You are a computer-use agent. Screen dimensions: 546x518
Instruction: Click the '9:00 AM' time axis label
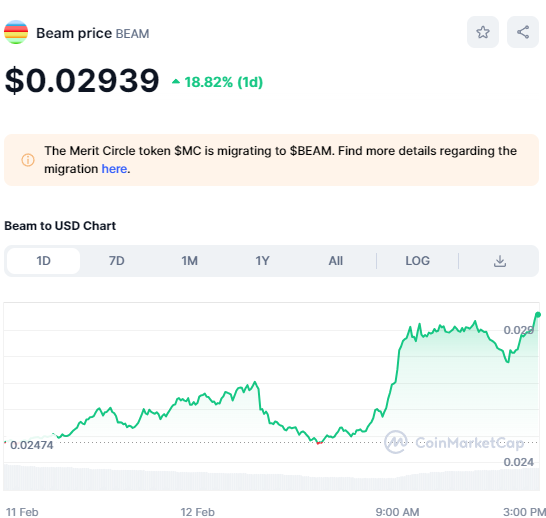(397, 512)
